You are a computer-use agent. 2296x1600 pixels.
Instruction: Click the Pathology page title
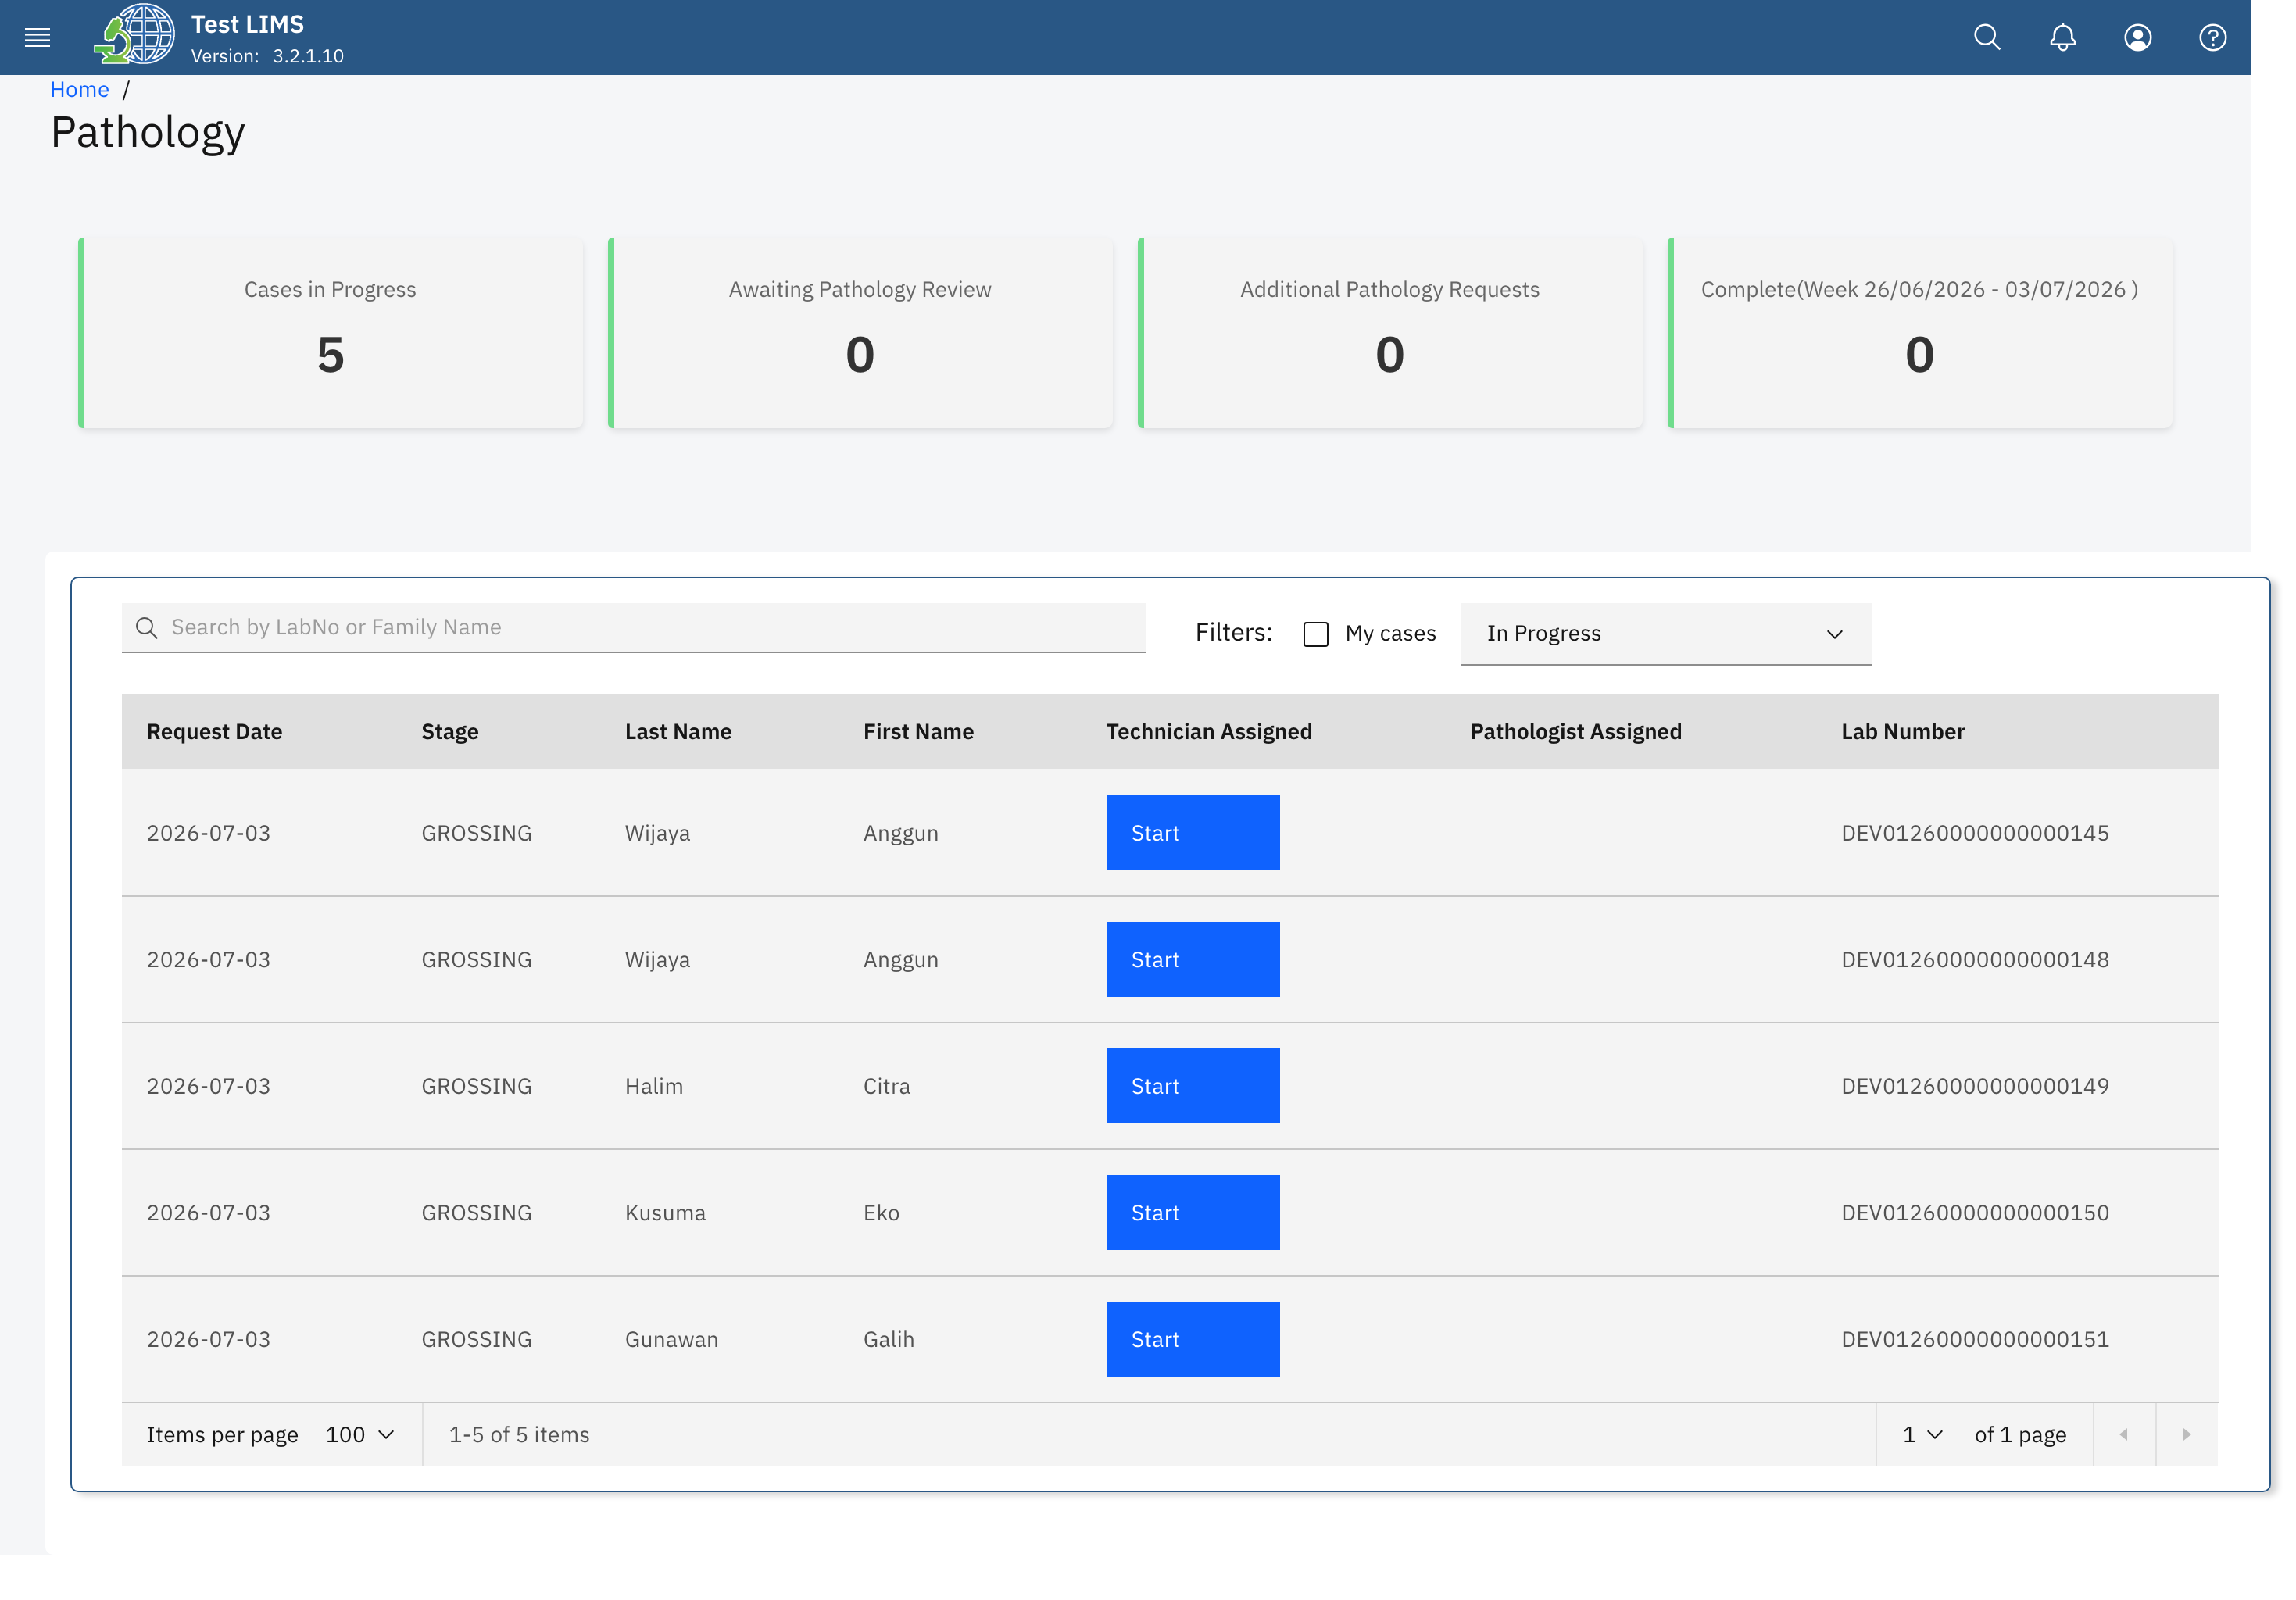[148, 133]
